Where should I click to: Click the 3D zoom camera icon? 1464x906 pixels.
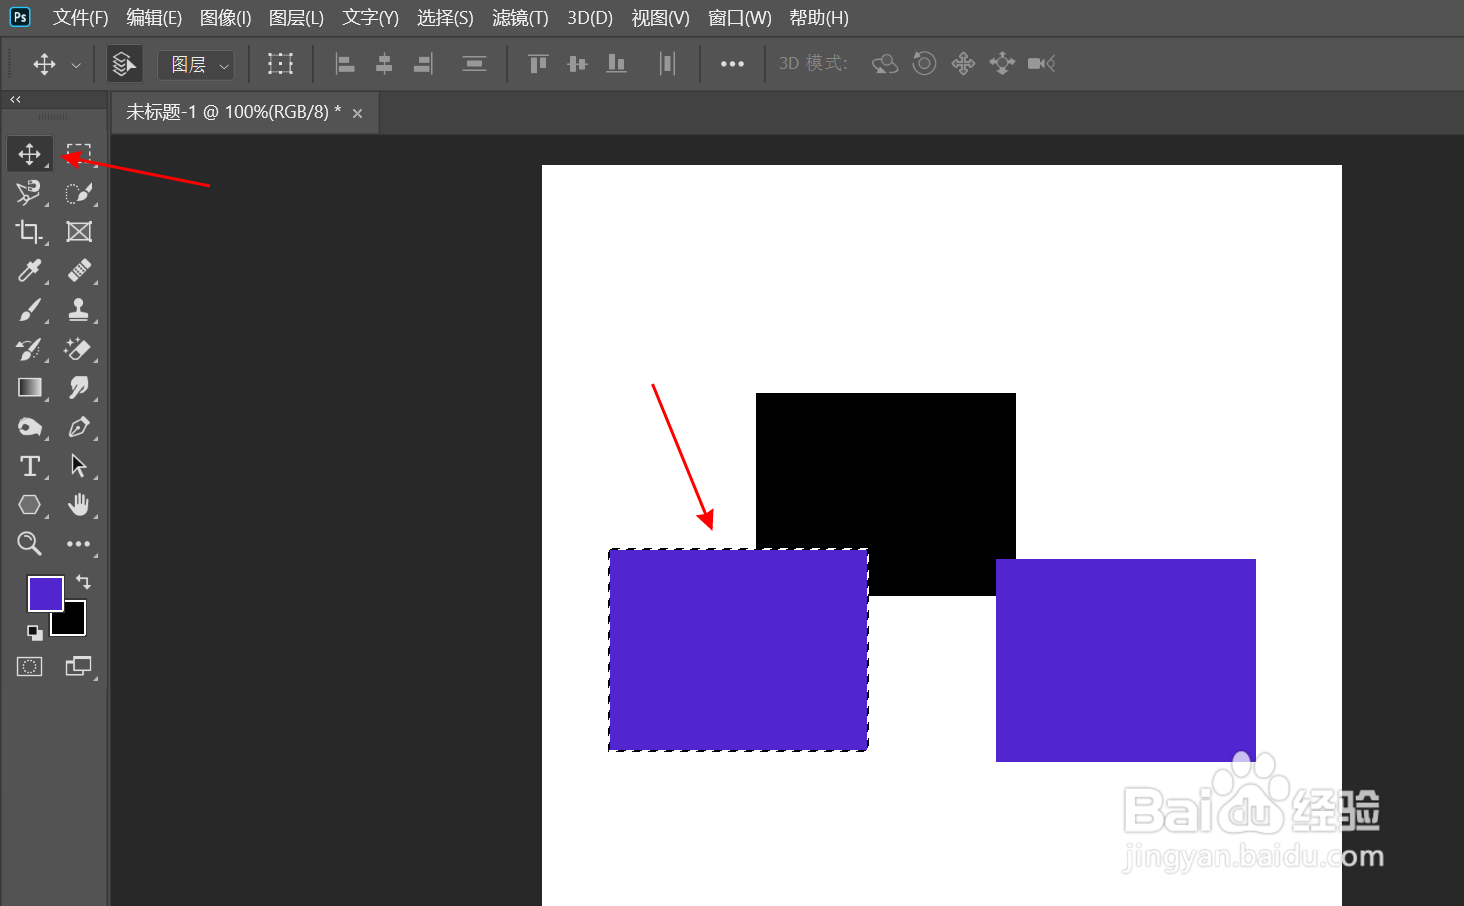coord(1041,64)
